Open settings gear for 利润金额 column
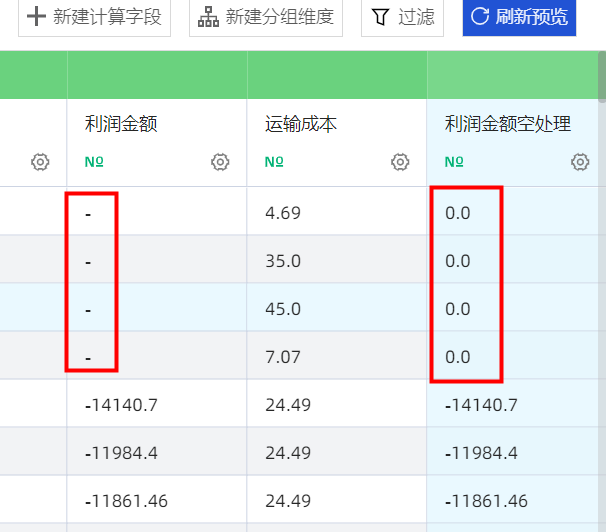Screen dimensions: 606x532 220,162
